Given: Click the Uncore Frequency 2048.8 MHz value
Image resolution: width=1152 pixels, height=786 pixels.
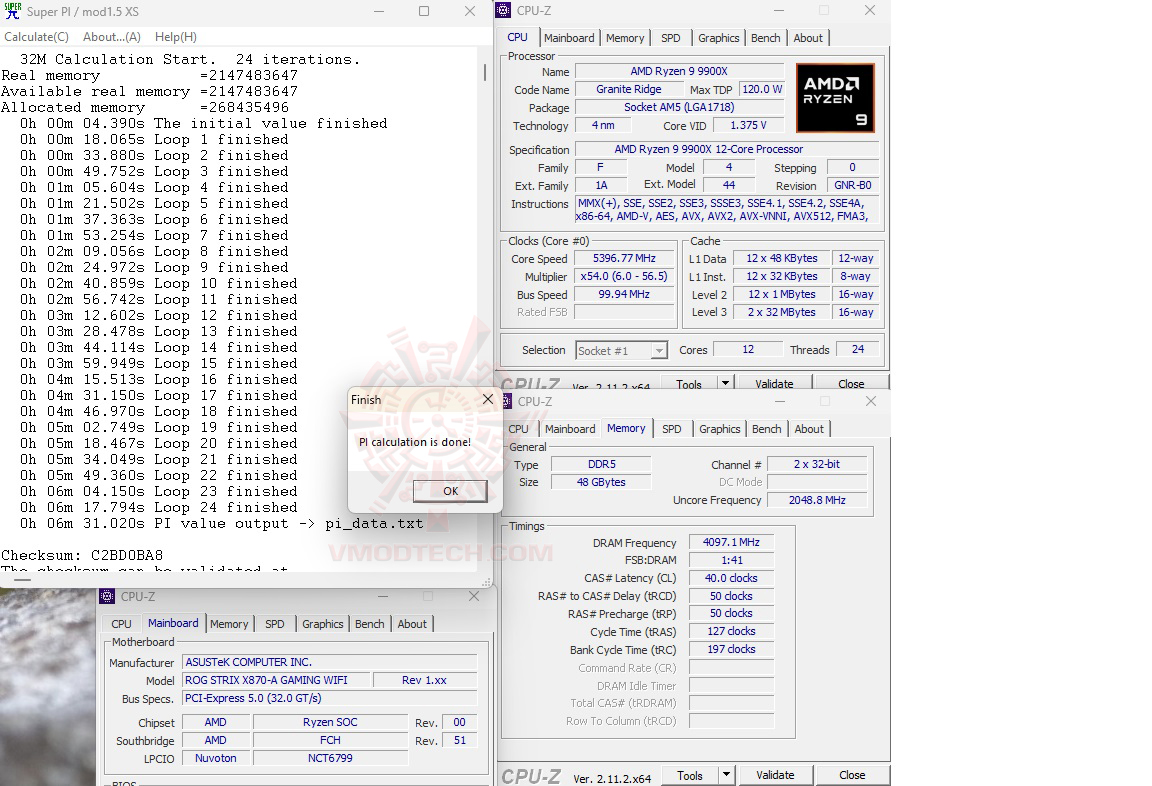Looking at the screenshot, I should tap(817, 500).
